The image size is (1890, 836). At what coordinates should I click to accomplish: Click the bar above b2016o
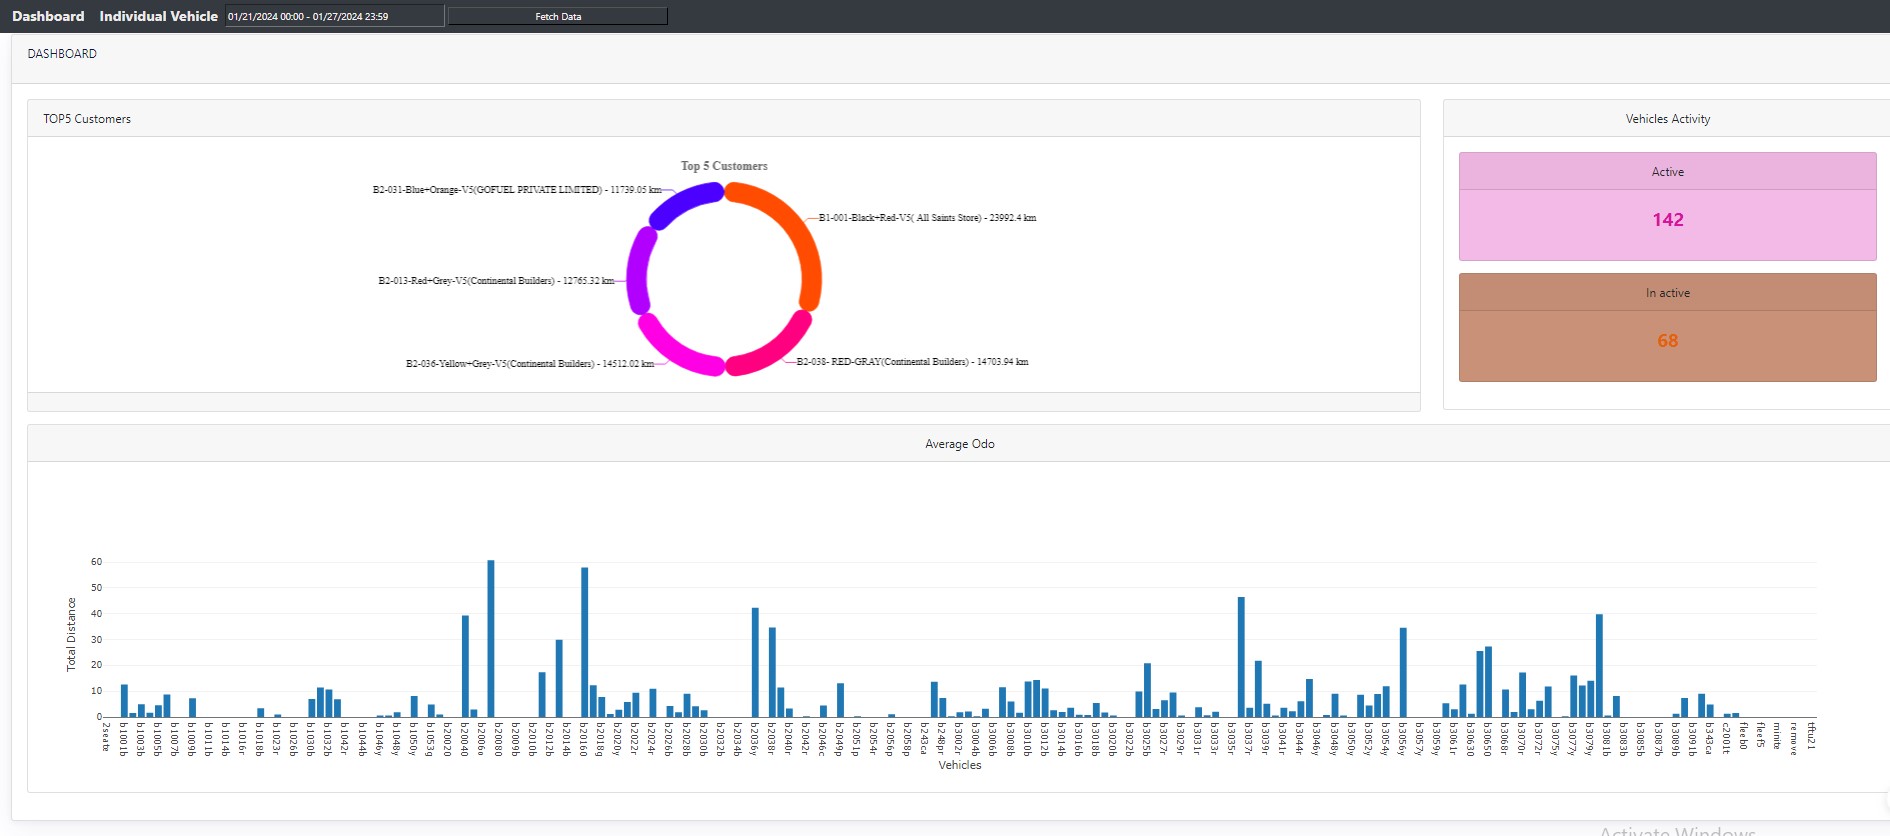(585, 642)
